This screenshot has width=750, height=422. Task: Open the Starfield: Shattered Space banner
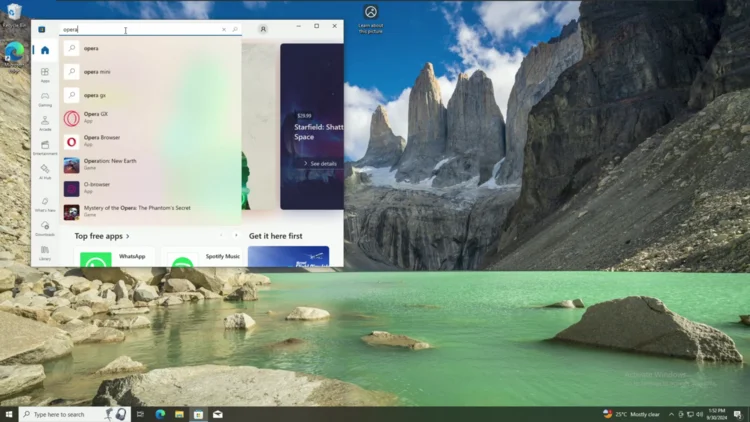[x=312, y=126]
